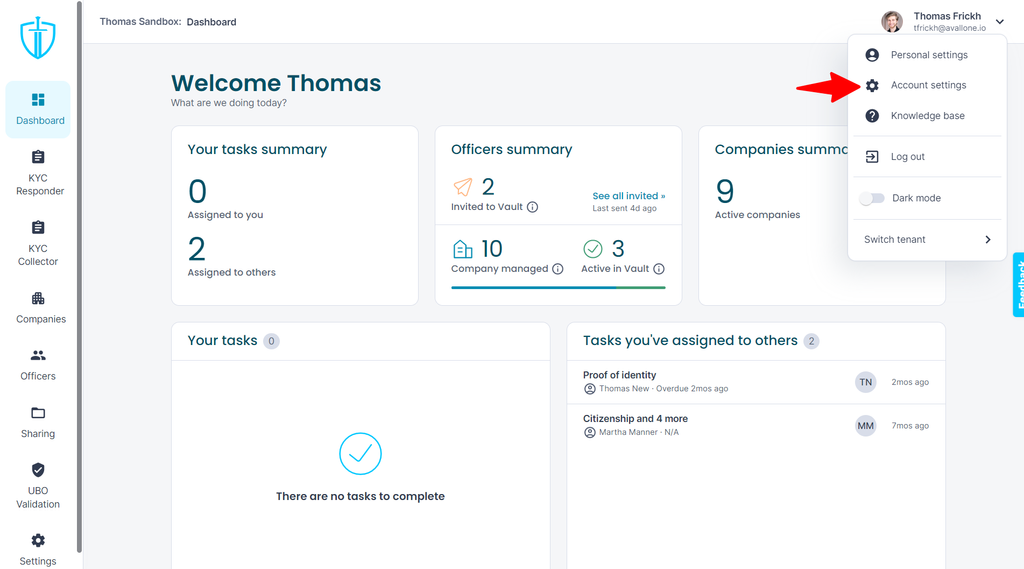
Task: Toggle the Dark mode switch
Action: coord(872,199)
